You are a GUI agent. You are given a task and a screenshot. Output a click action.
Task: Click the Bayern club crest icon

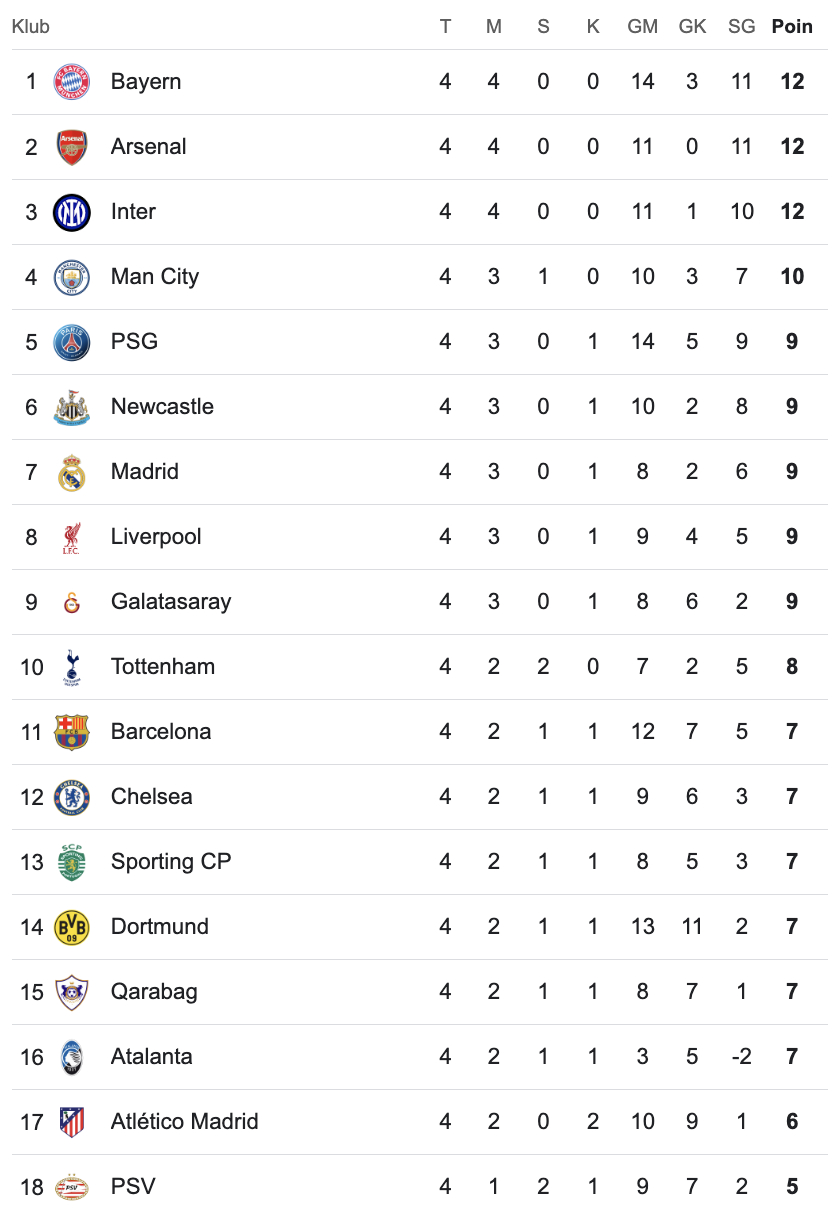[x=71, y=82]
